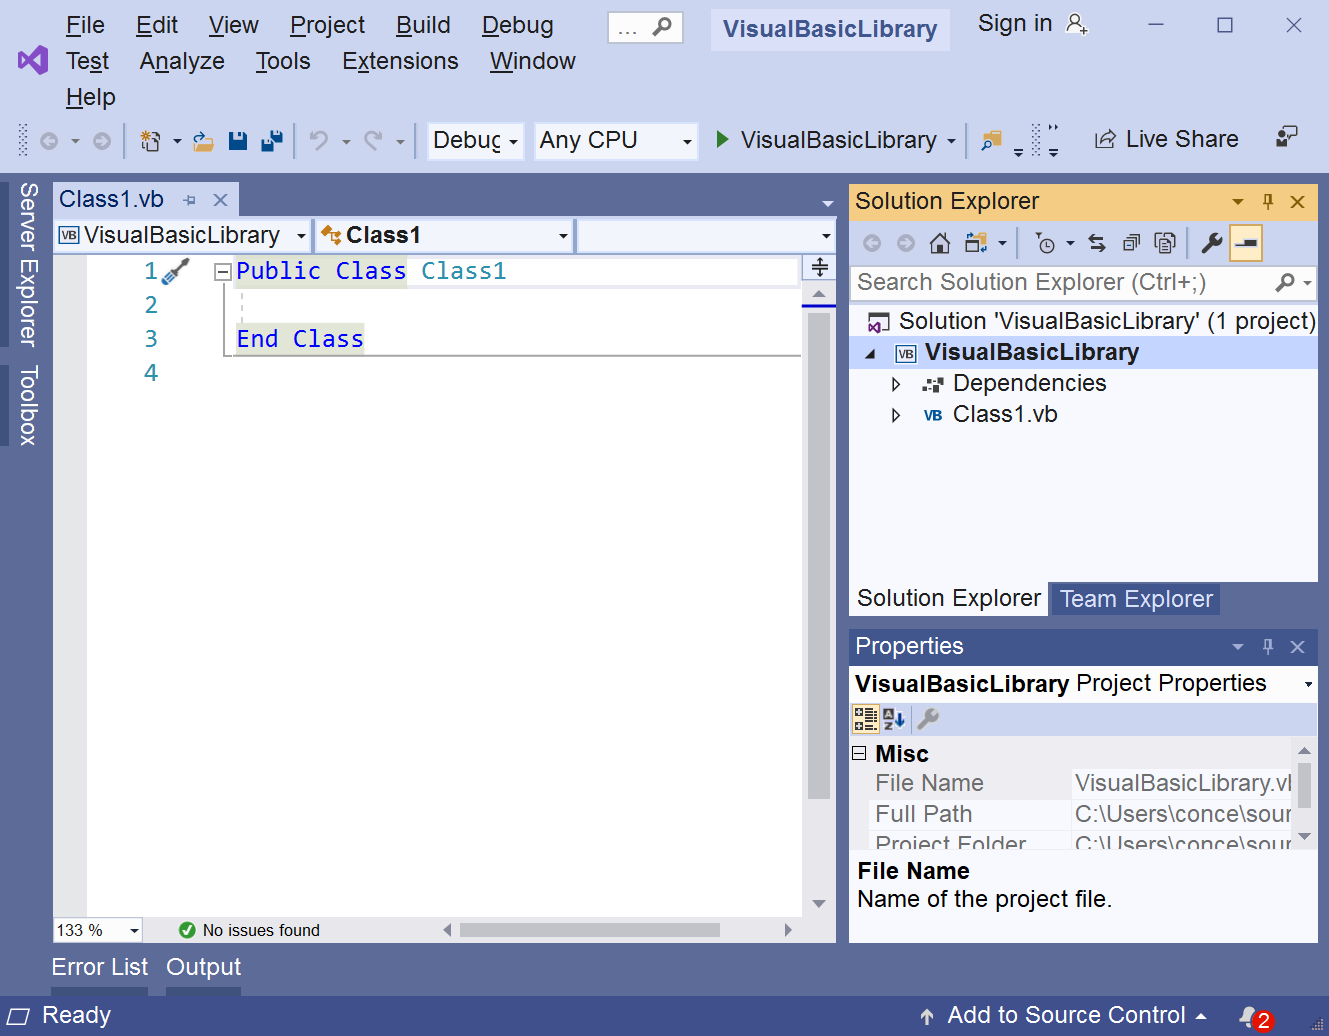
Task: Start debugging with the green play icon
Action: coord(722,139)
